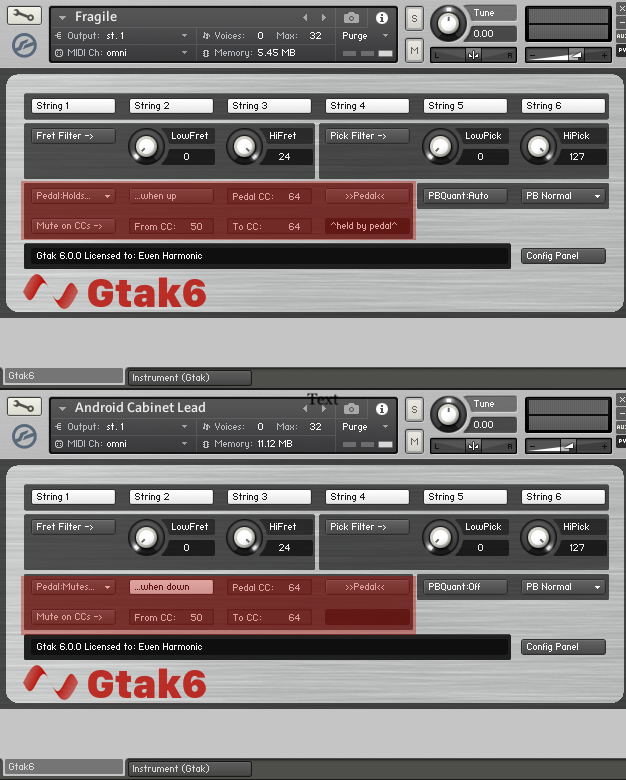Toggle '...when down' in Android Cabinet Lead
The height and width of the screenshot is (780, 626).
[172, 587]
